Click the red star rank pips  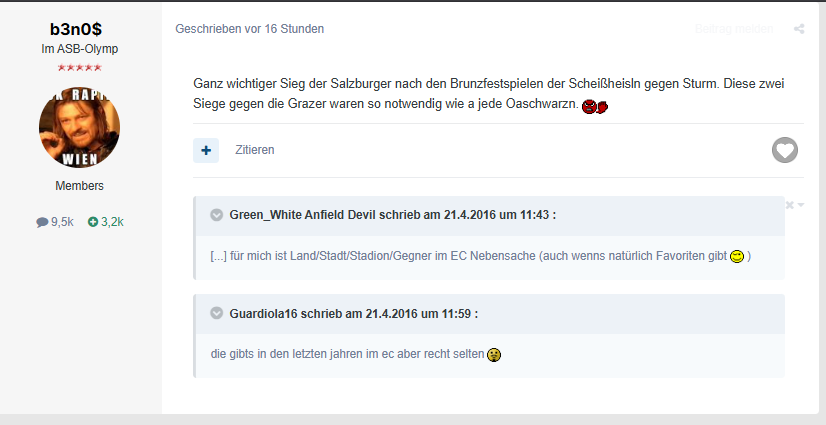[x=80, y=67]
